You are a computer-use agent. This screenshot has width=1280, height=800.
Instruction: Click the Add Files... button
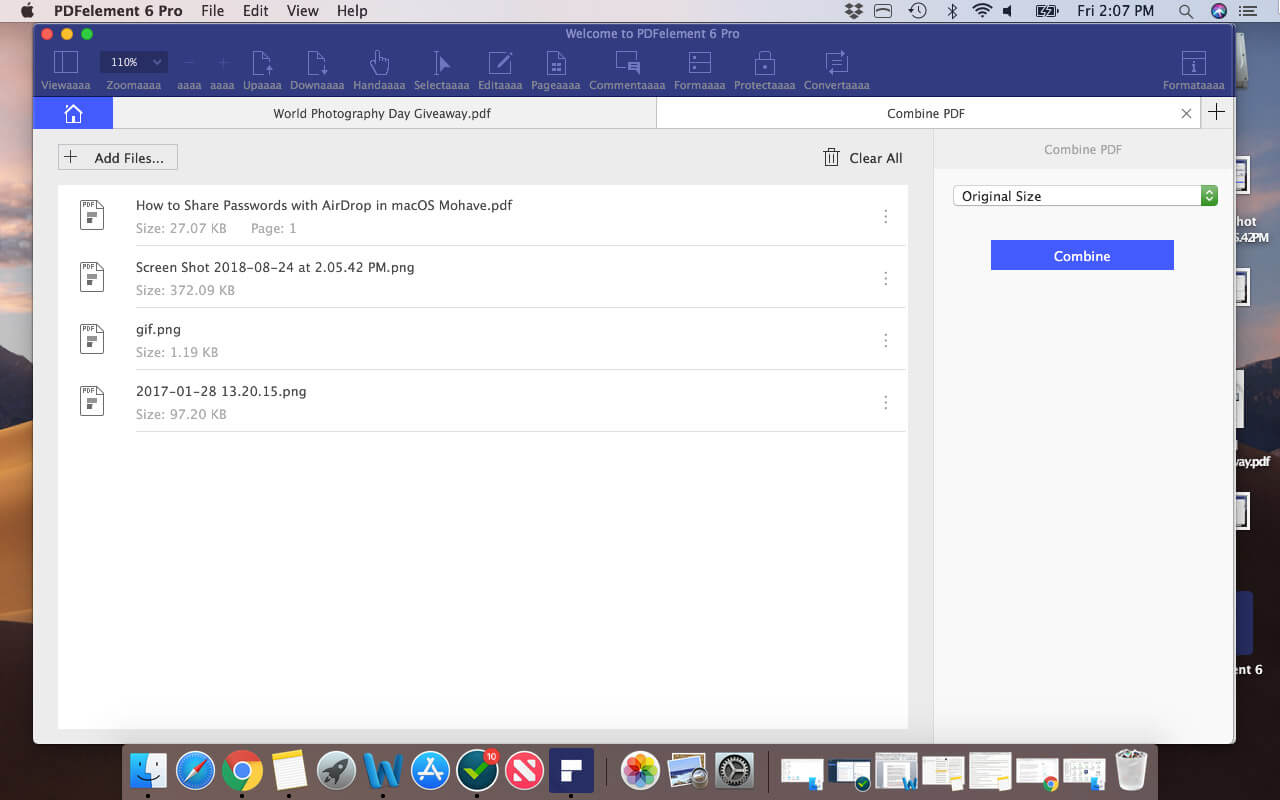[x=118, y=157]
